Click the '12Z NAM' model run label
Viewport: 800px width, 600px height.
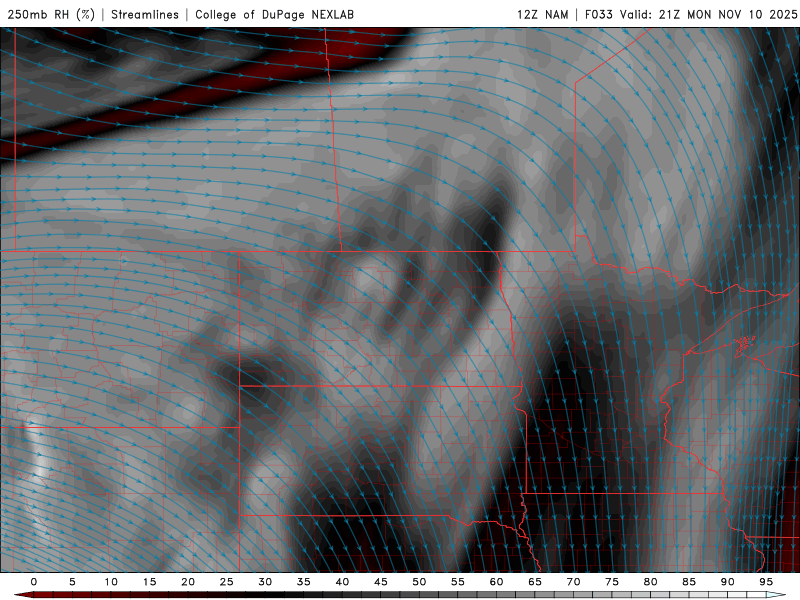click(x=543, y=14)
